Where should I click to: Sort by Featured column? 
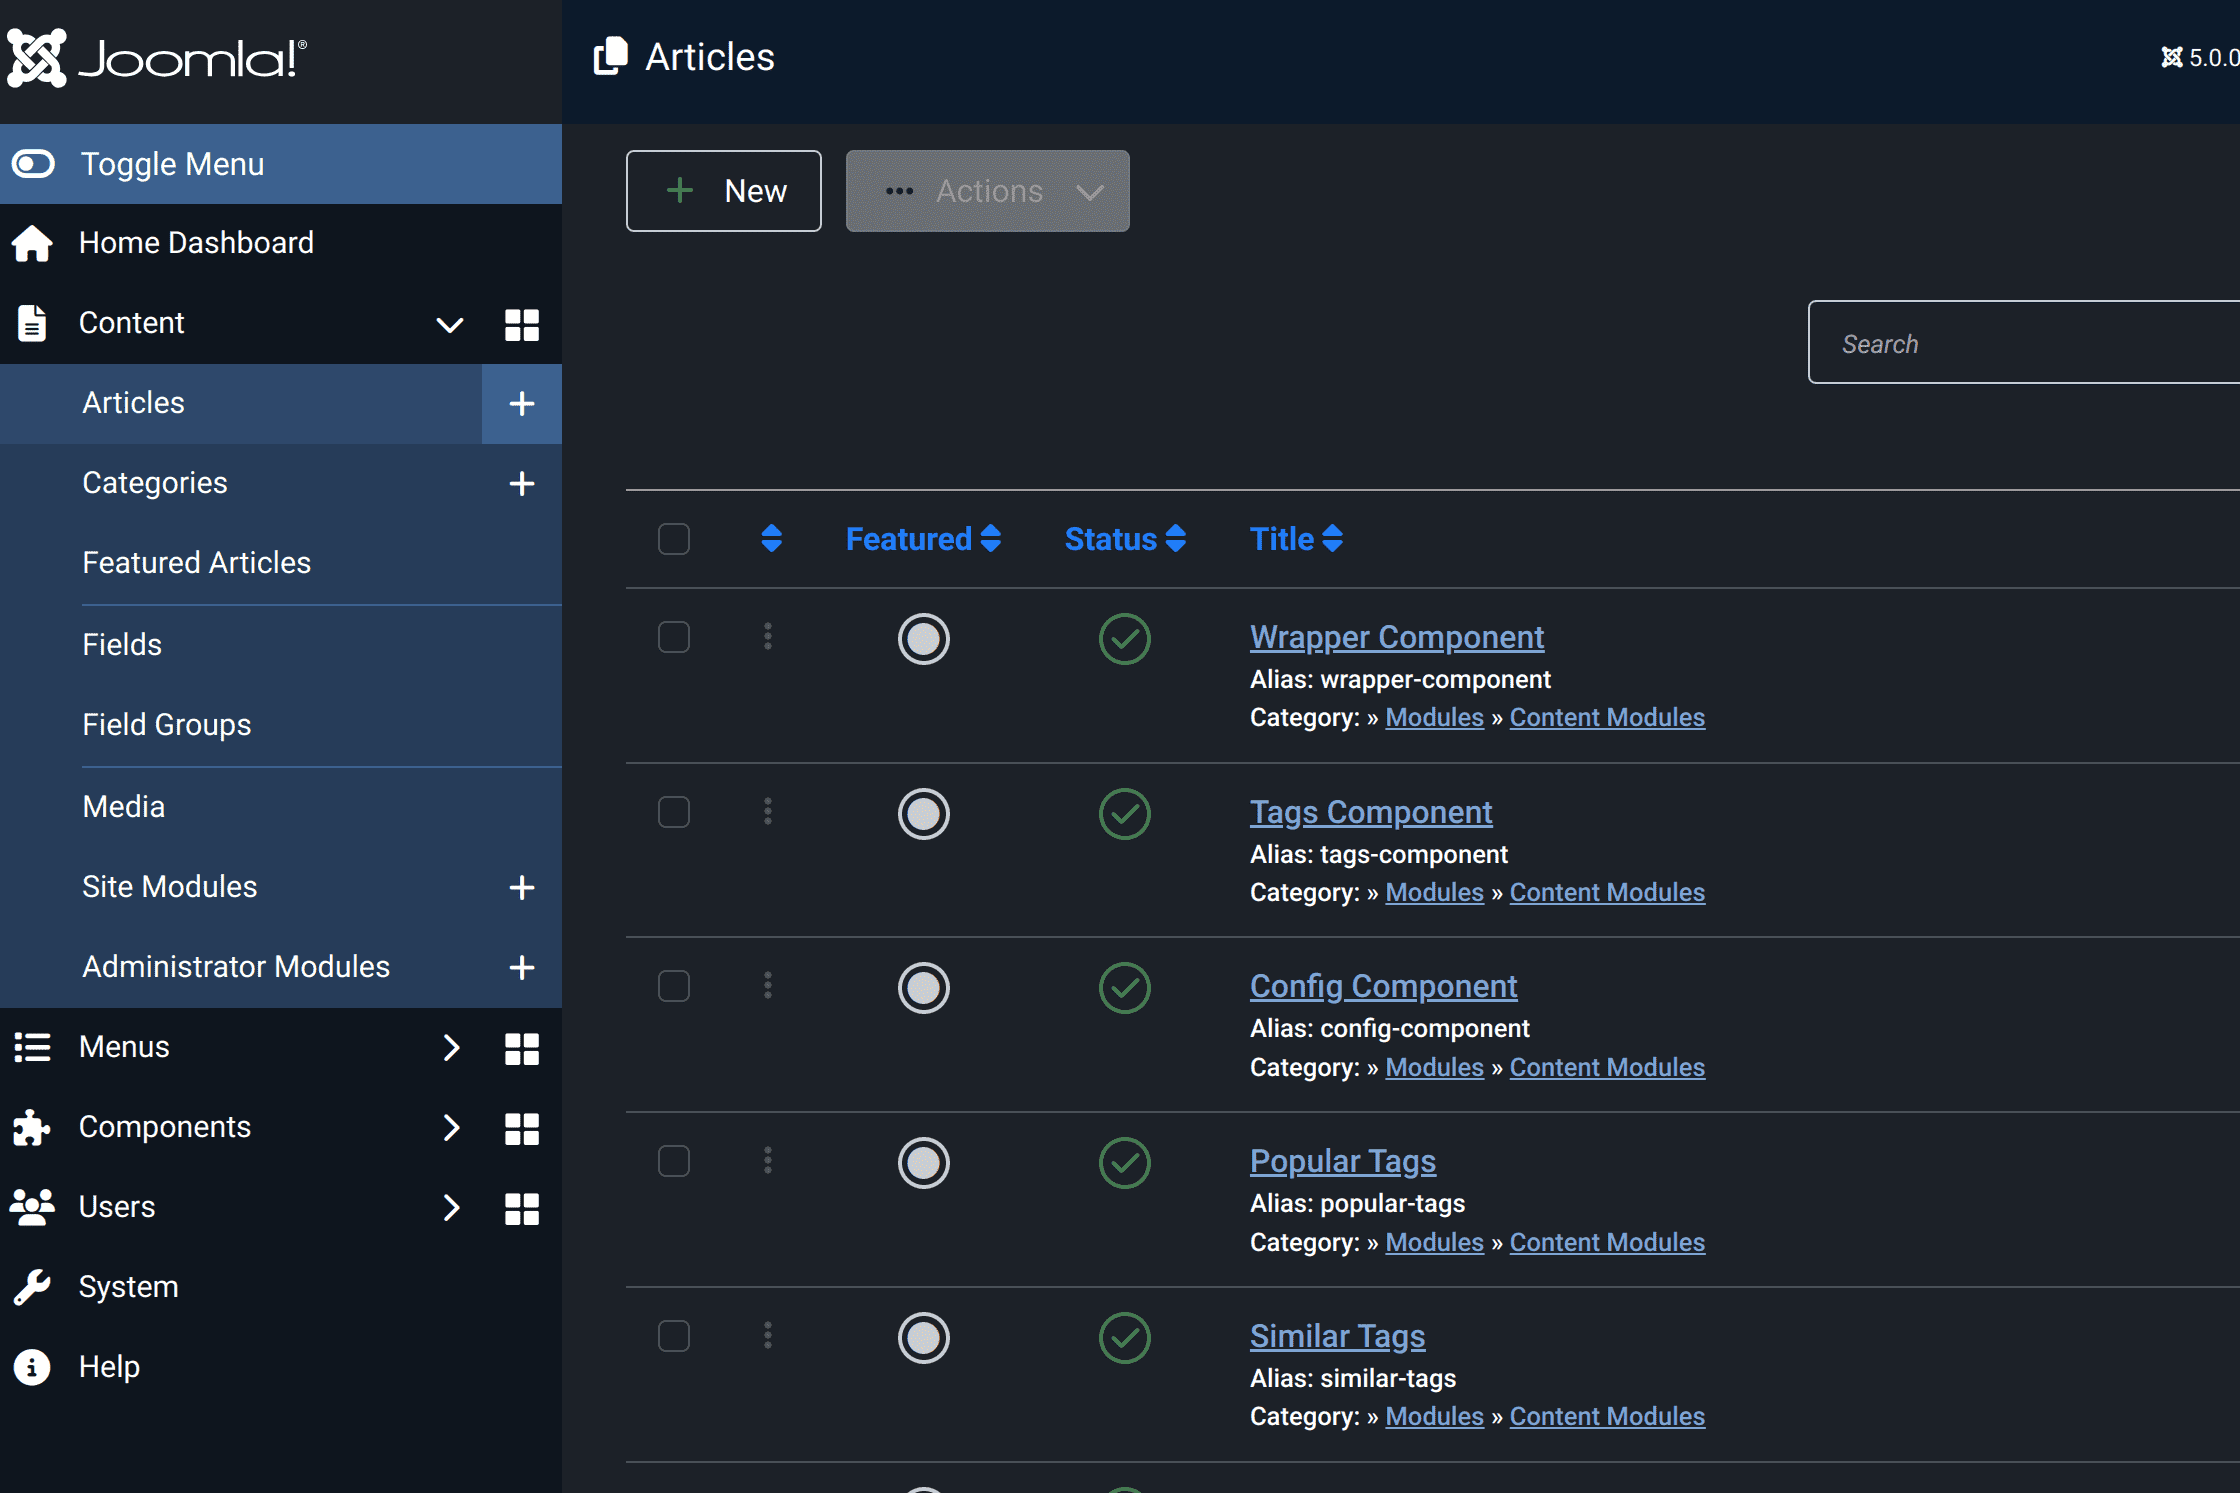923,539
